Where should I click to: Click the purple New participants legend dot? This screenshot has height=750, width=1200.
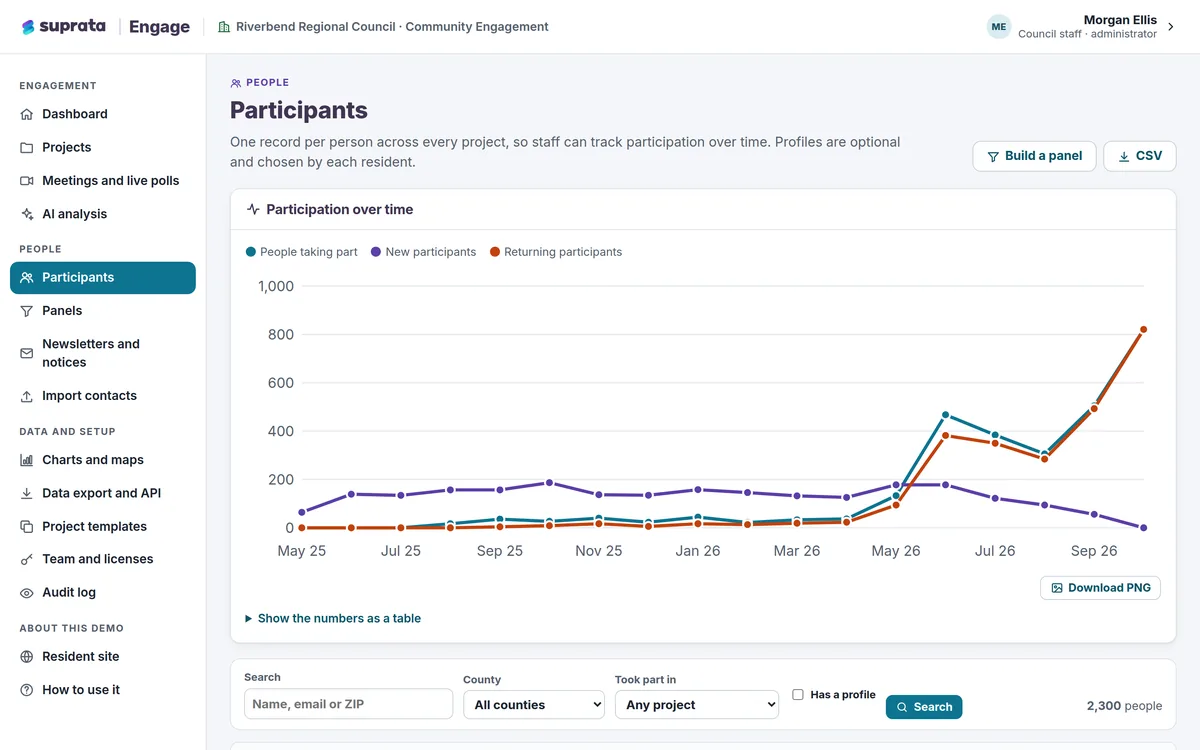coord(376,252)
